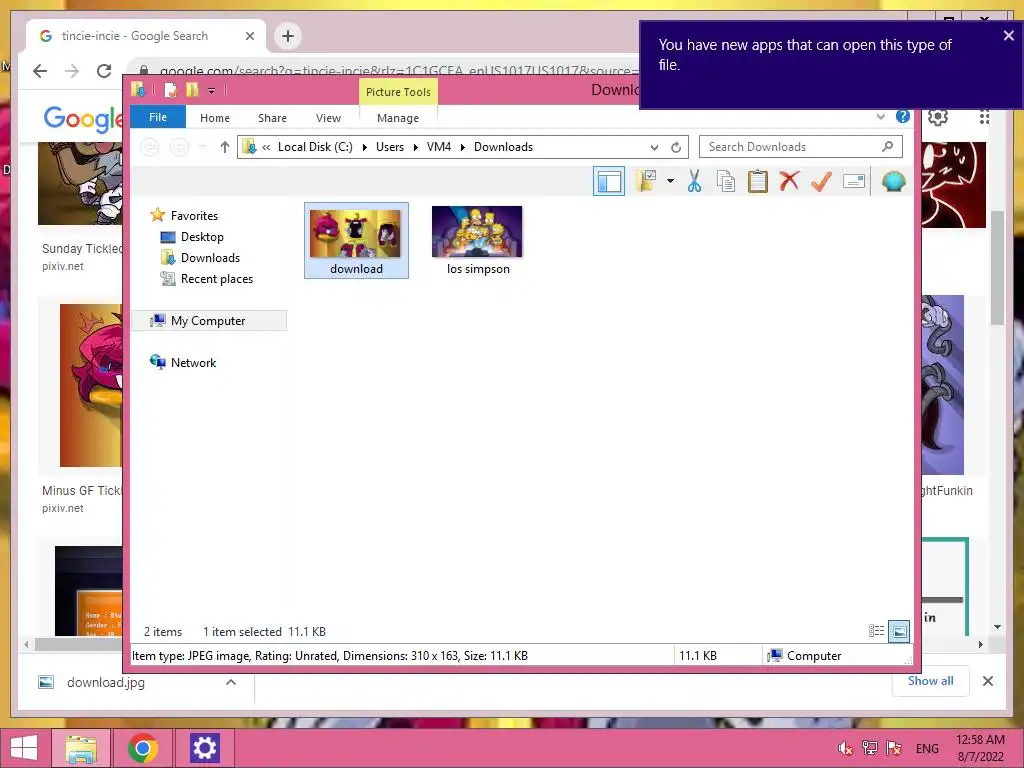Select Favorites in navigation pane
The width and height of the screenshot is (1024, 768).
(194, 216)
